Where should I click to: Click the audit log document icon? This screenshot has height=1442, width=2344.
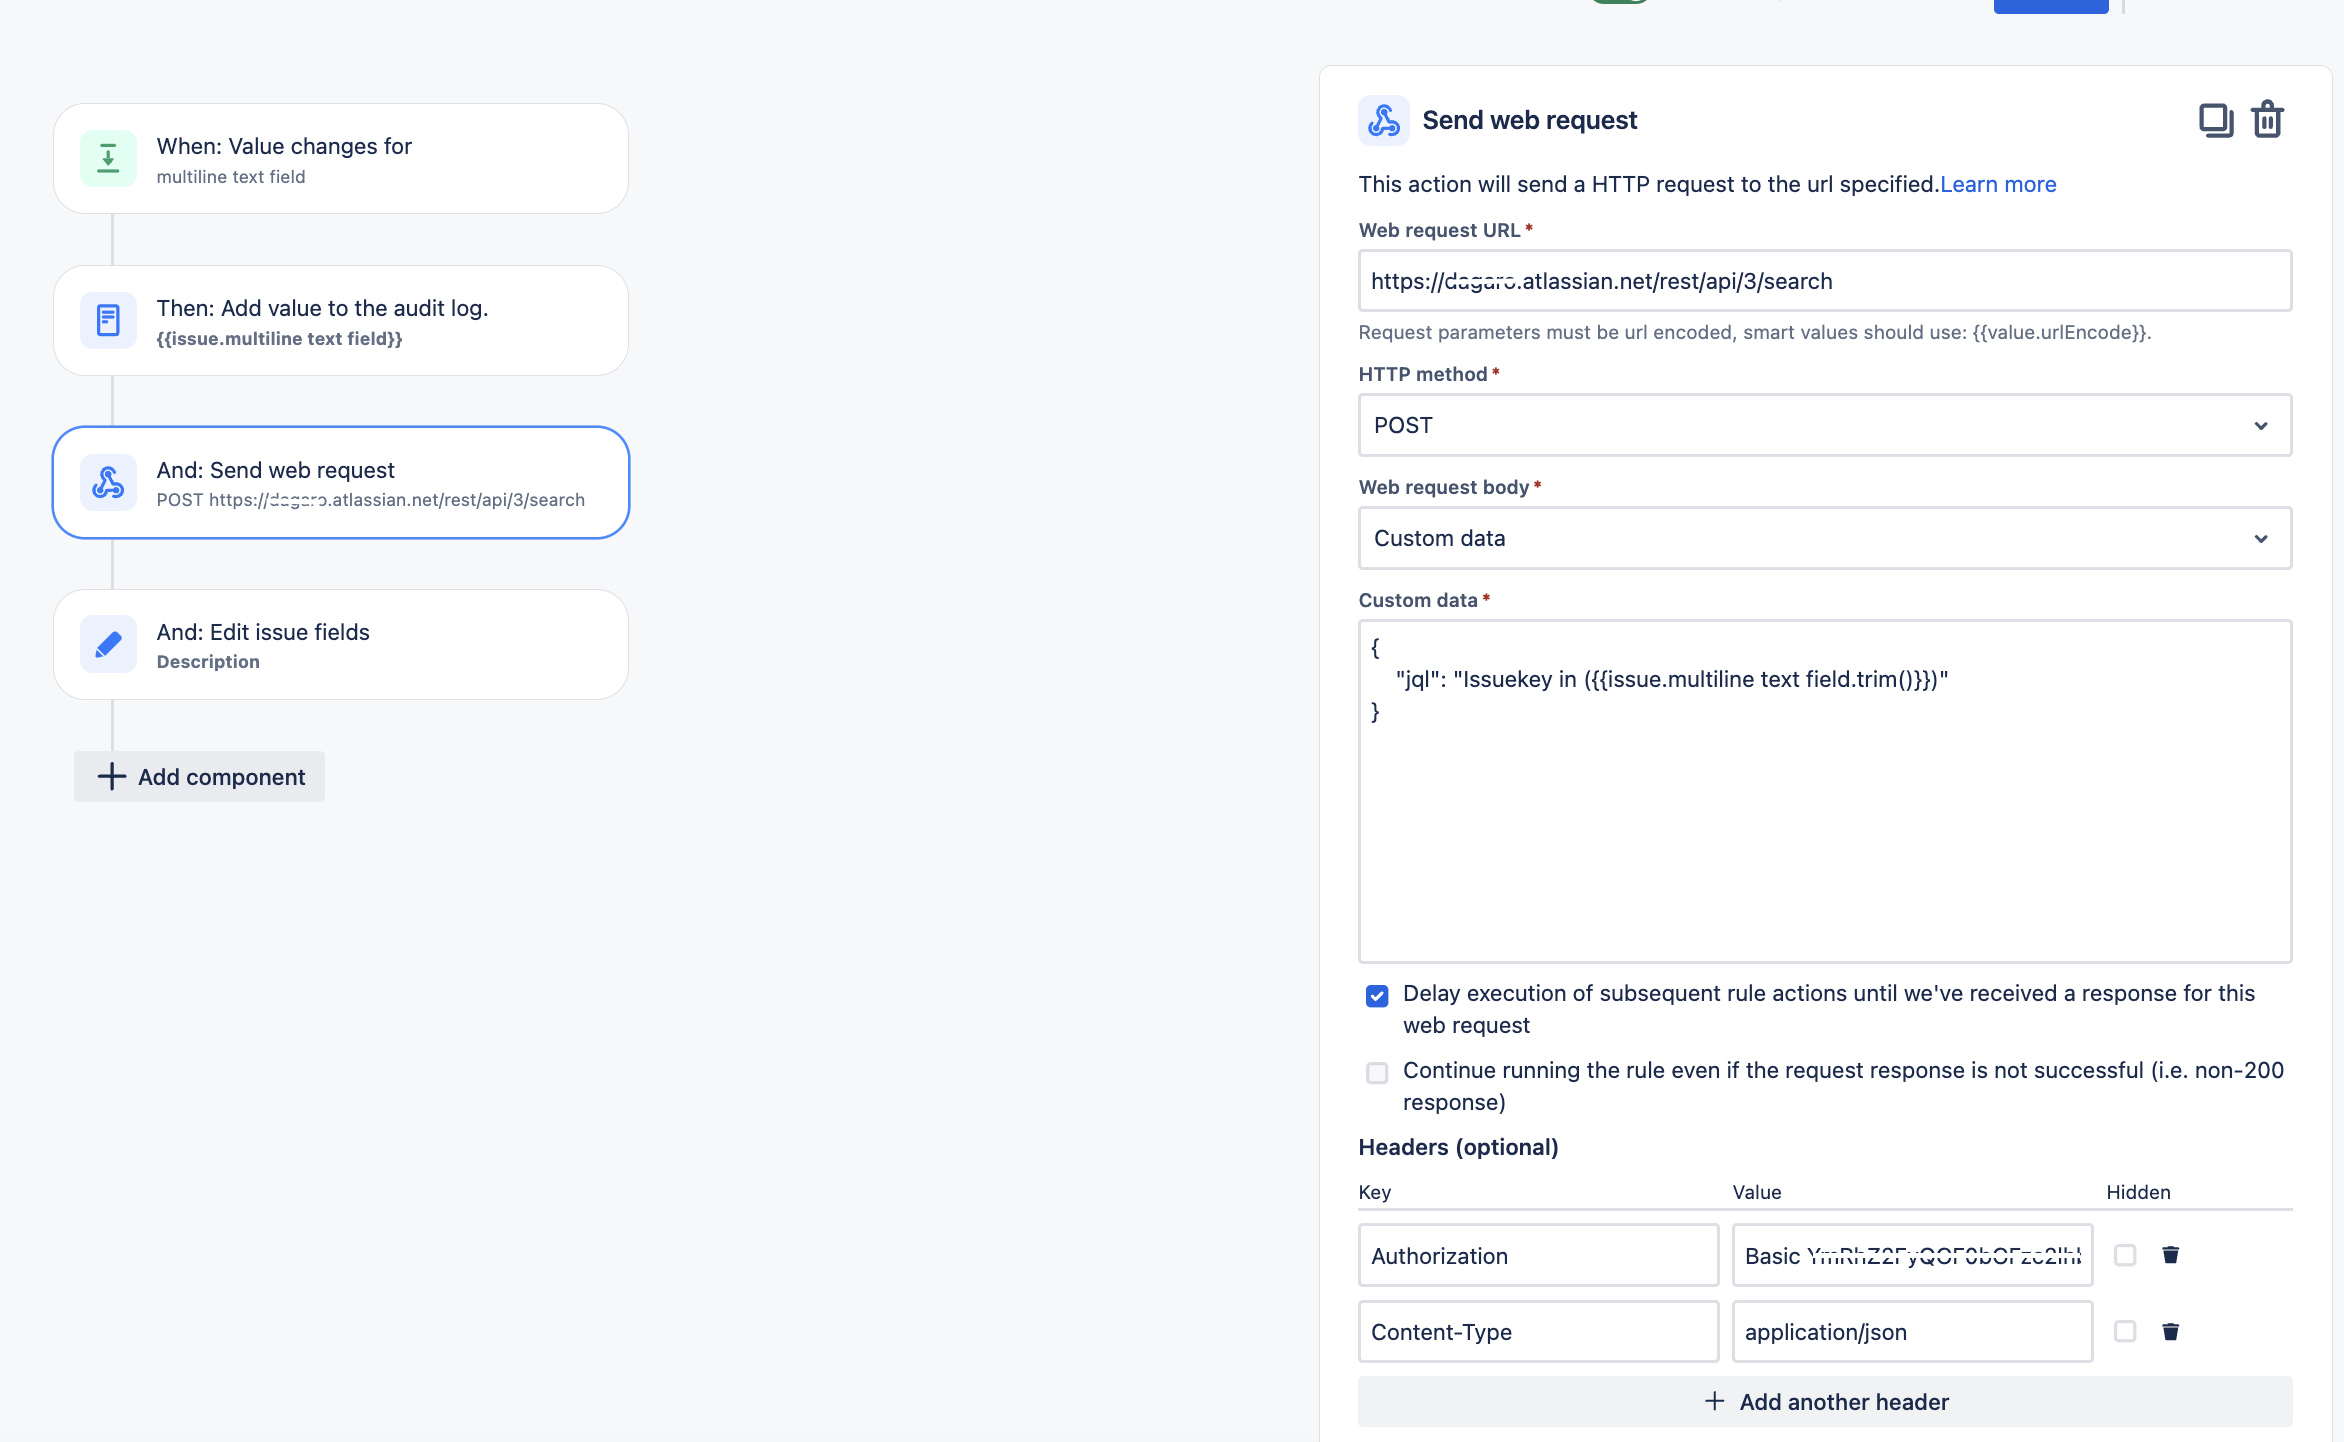pyautogui.click(x=108, y=320)
